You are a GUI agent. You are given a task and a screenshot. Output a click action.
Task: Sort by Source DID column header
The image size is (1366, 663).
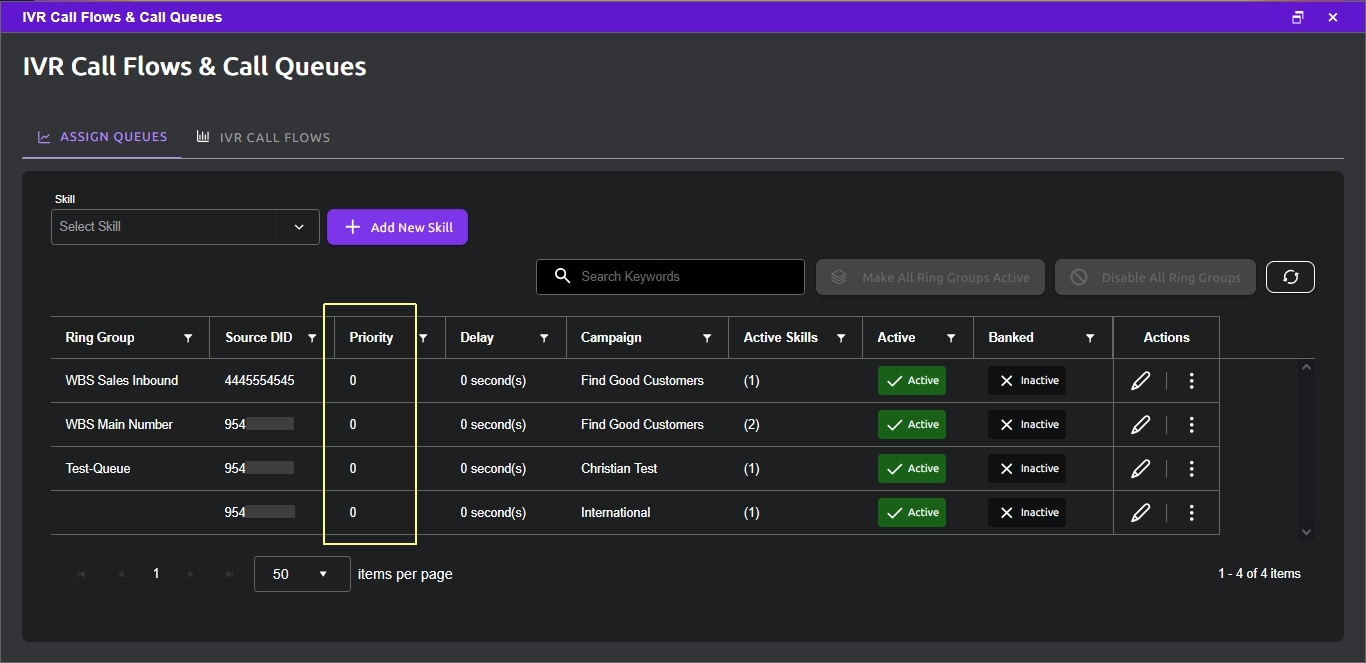(259, 338)
